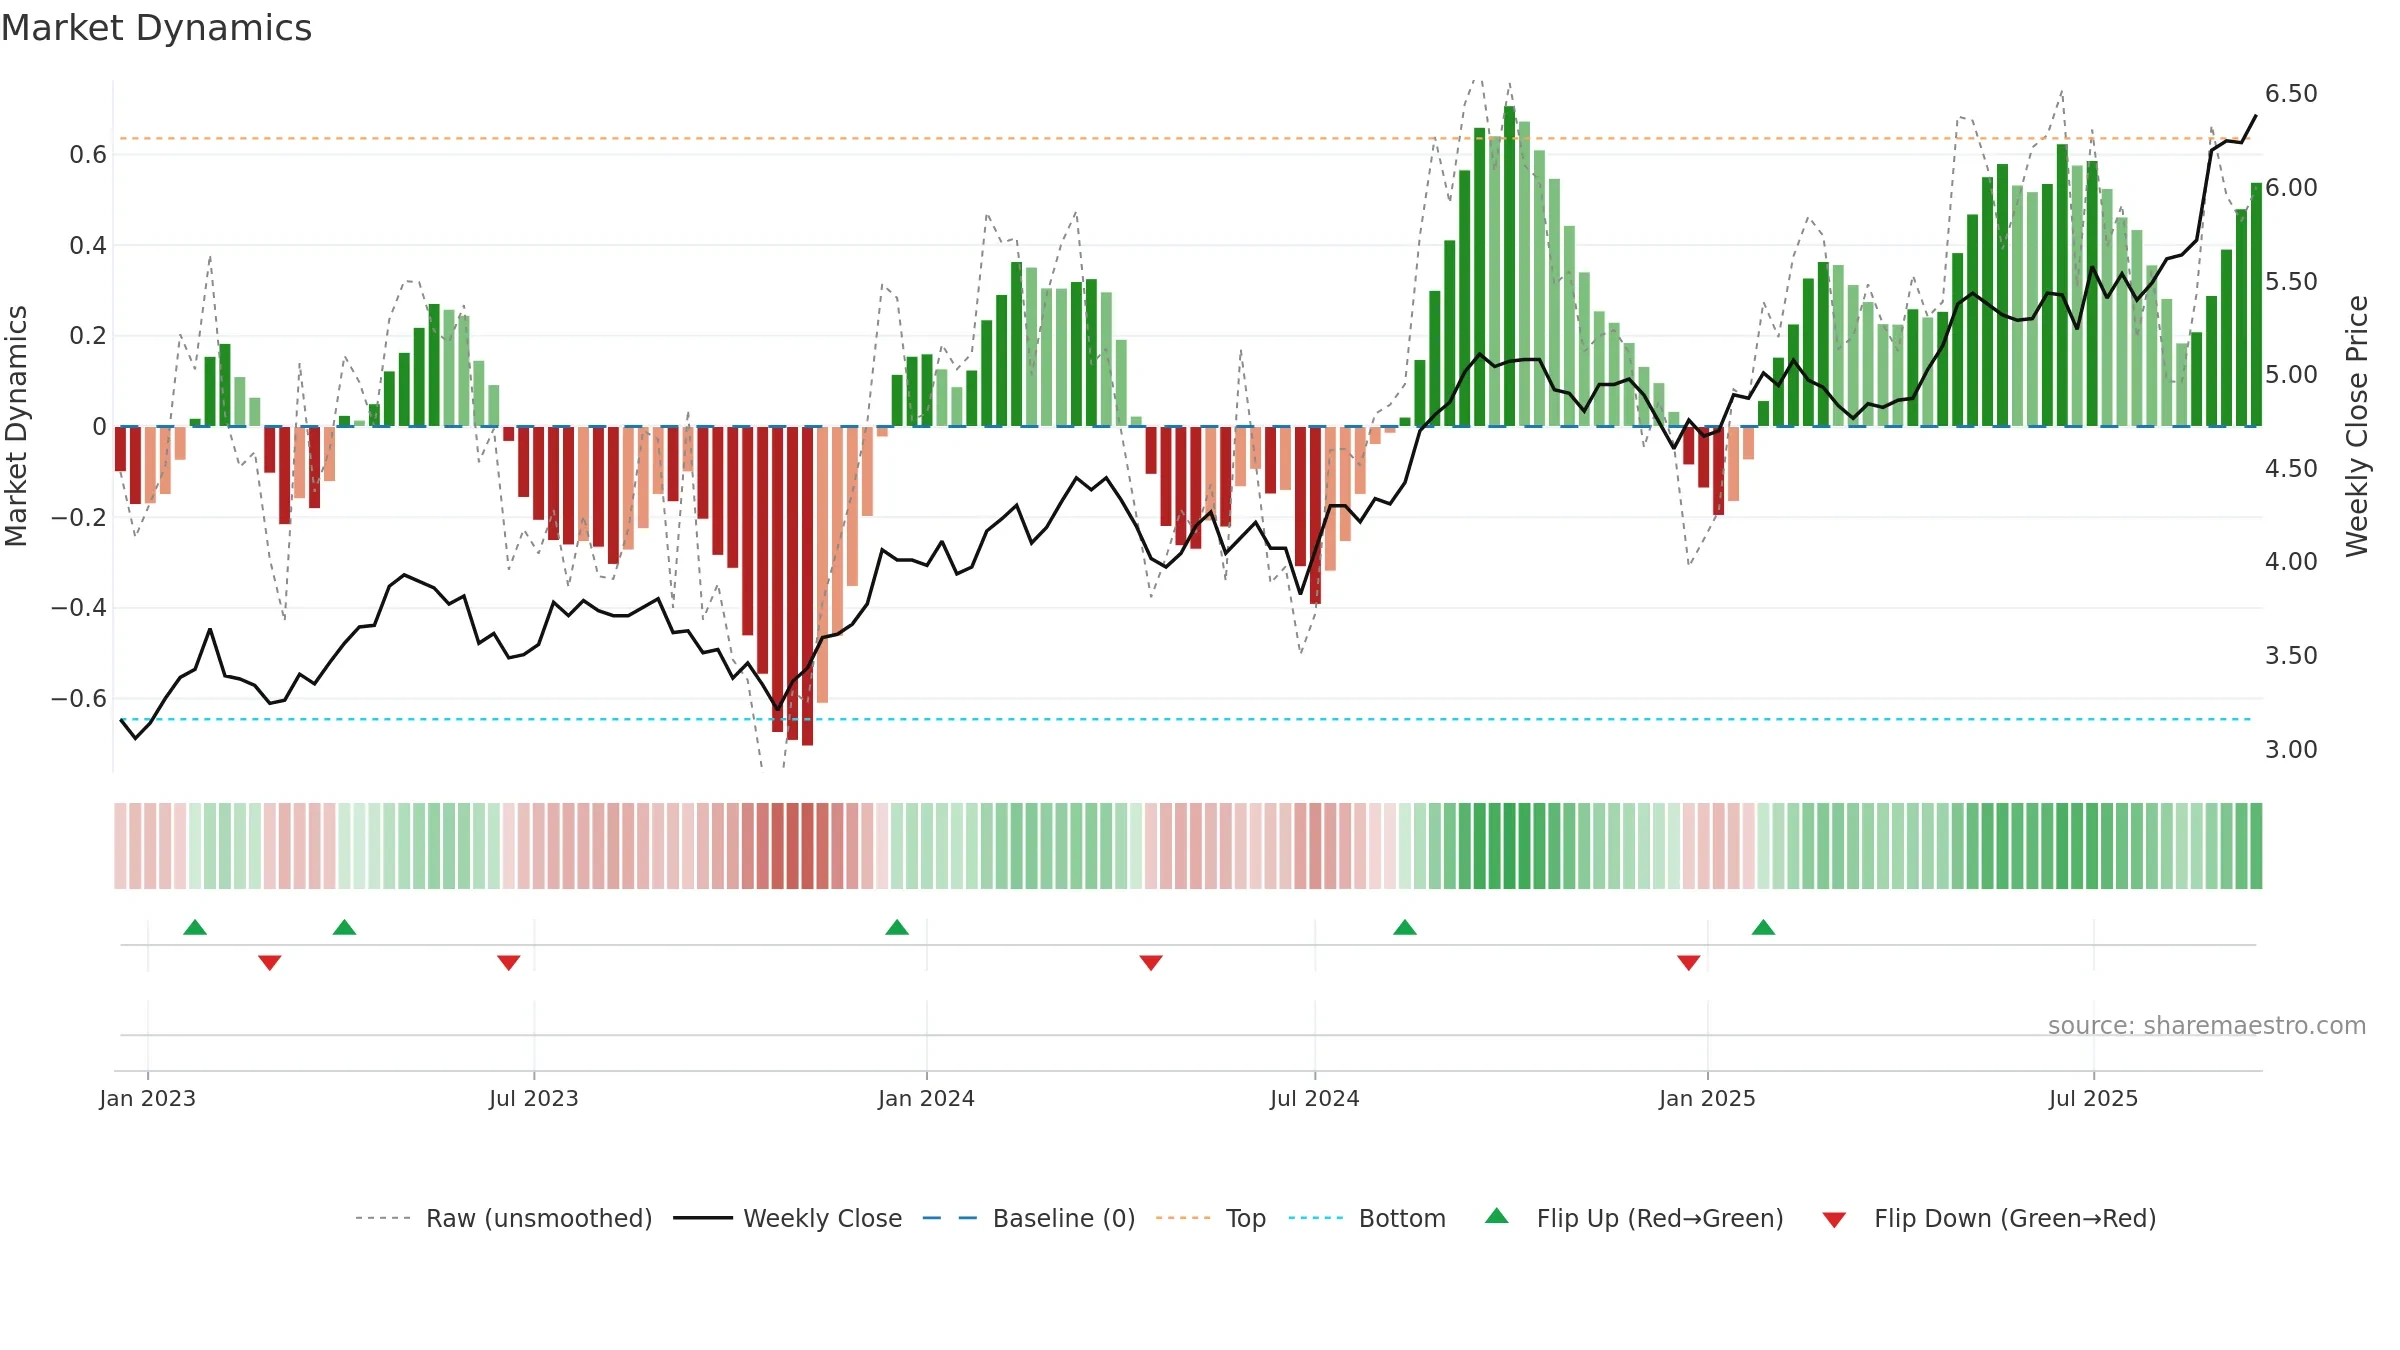Click the red flip-down marker between Jan and Jul 2024
2400x1350 pixels.
[1151, 963]
